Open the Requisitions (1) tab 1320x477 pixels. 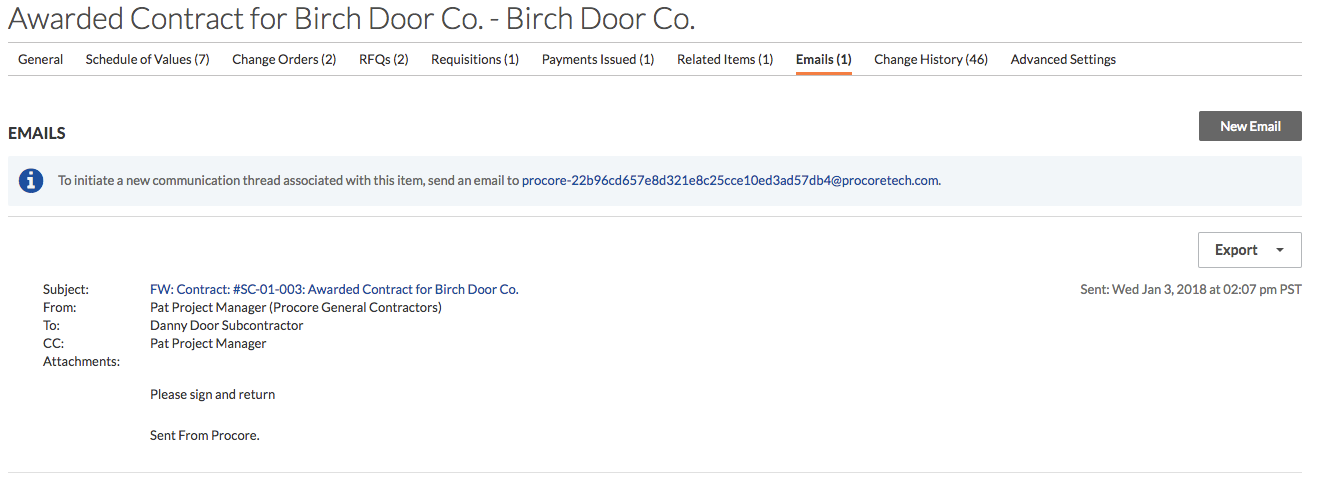click(x=475, y=60)
